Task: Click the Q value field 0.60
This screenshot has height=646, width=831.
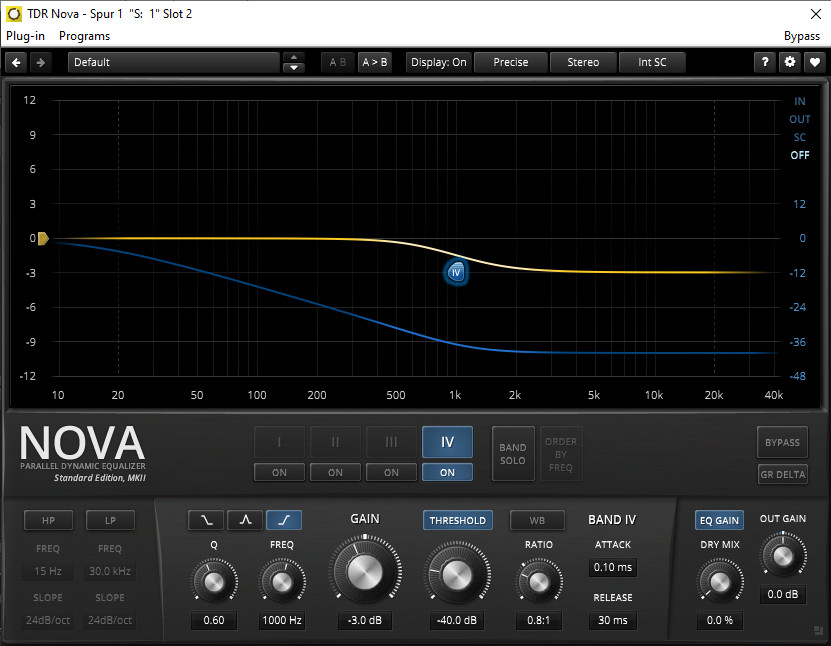Action: click(214, 620)
